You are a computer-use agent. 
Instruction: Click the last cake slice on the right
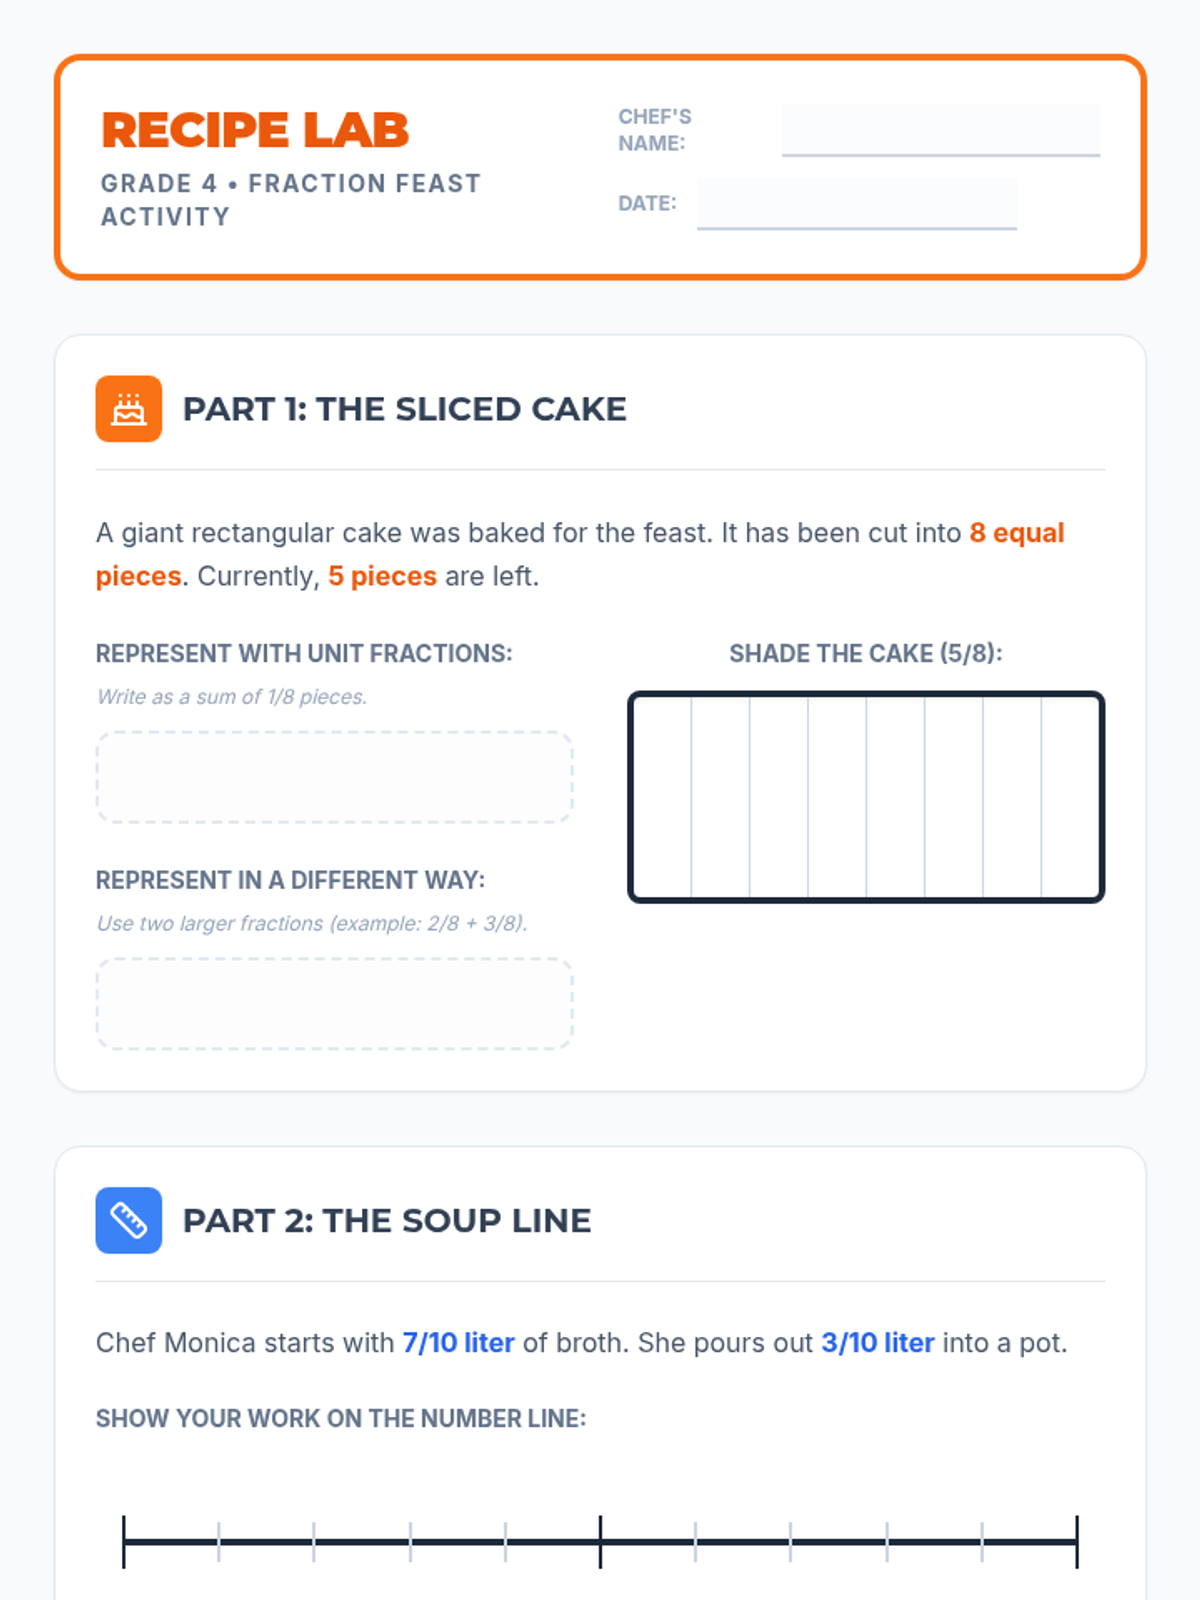pyautogui.click(x=1070, y=797)
